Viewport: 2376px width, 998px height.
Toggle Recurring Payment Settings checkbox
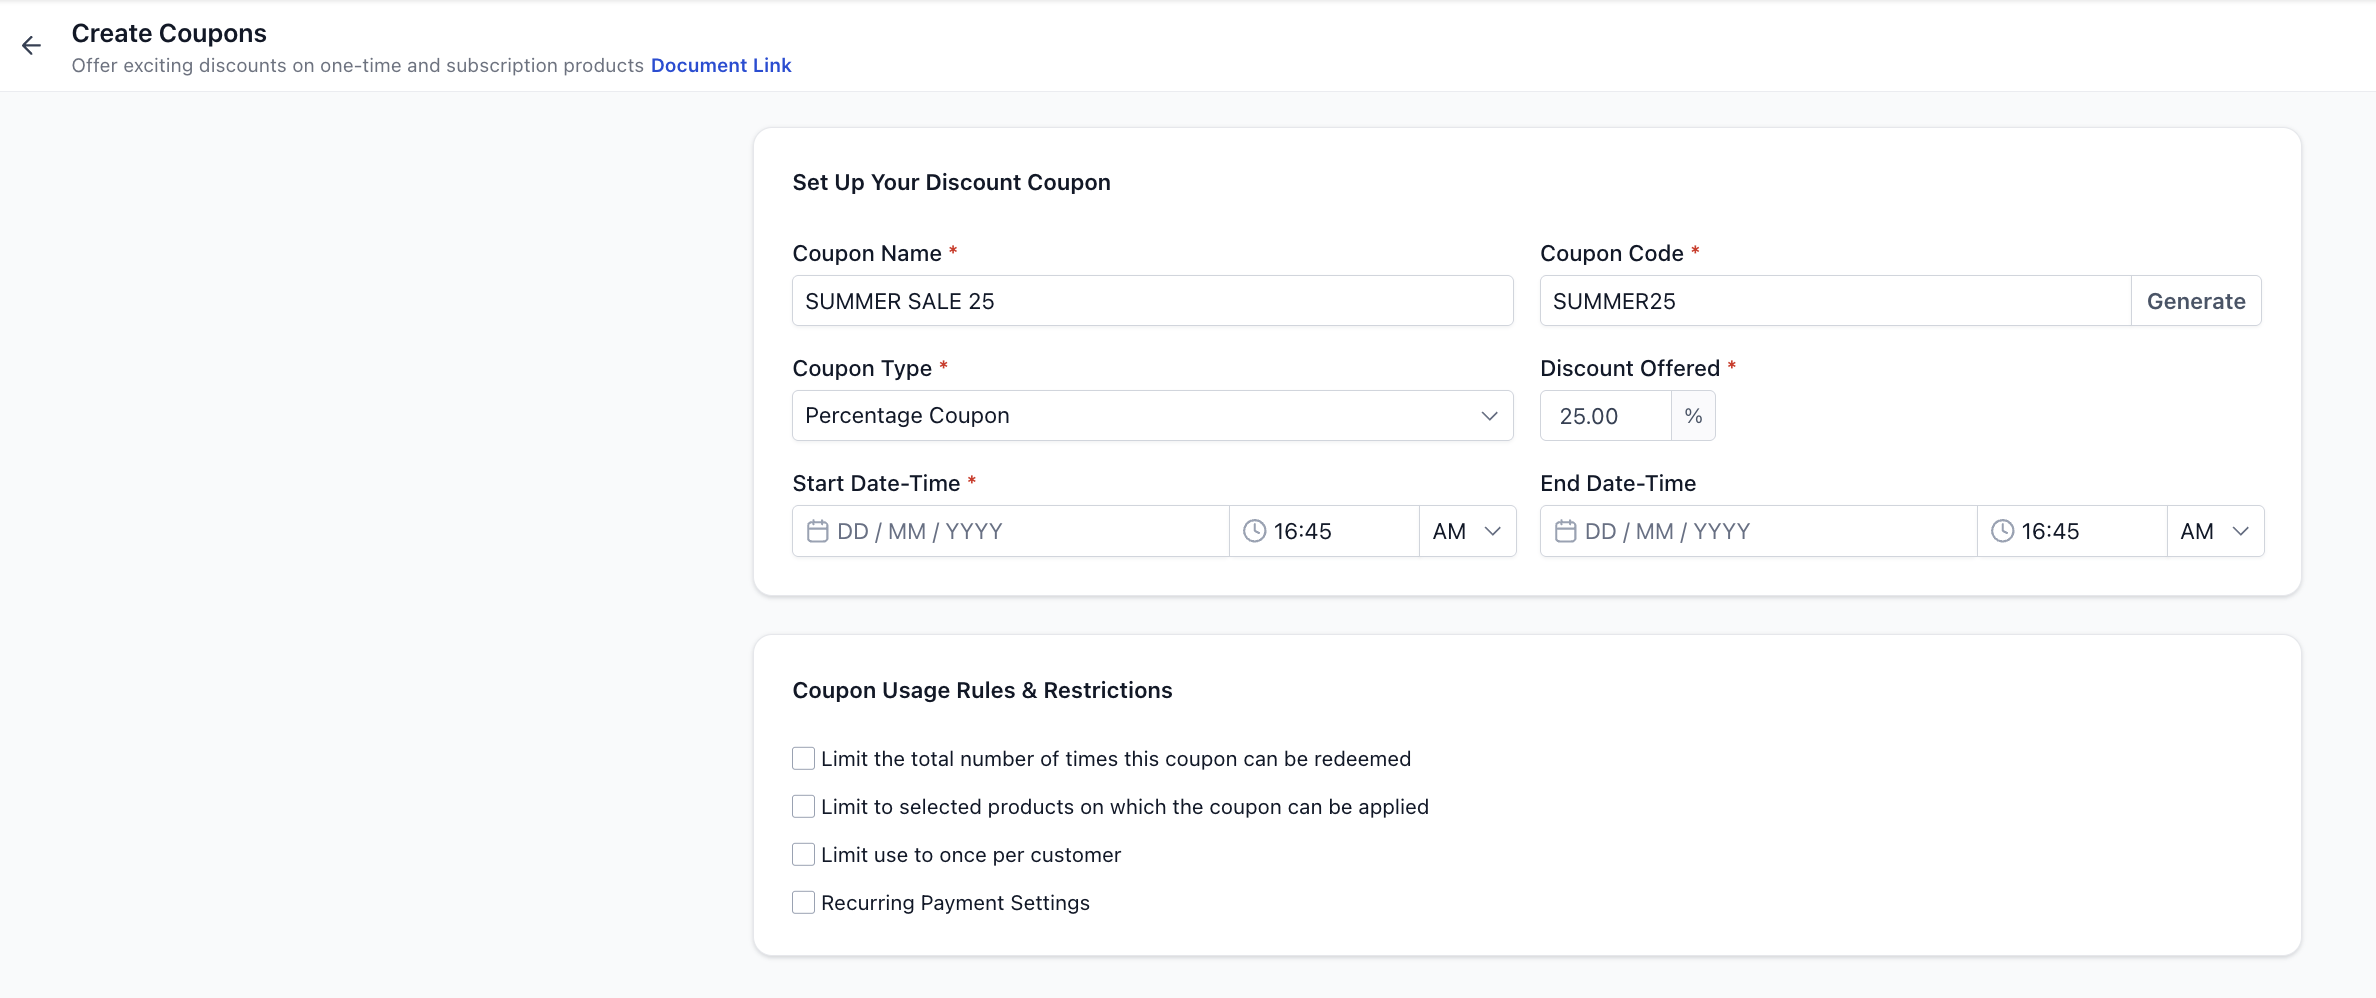(803, 903)
